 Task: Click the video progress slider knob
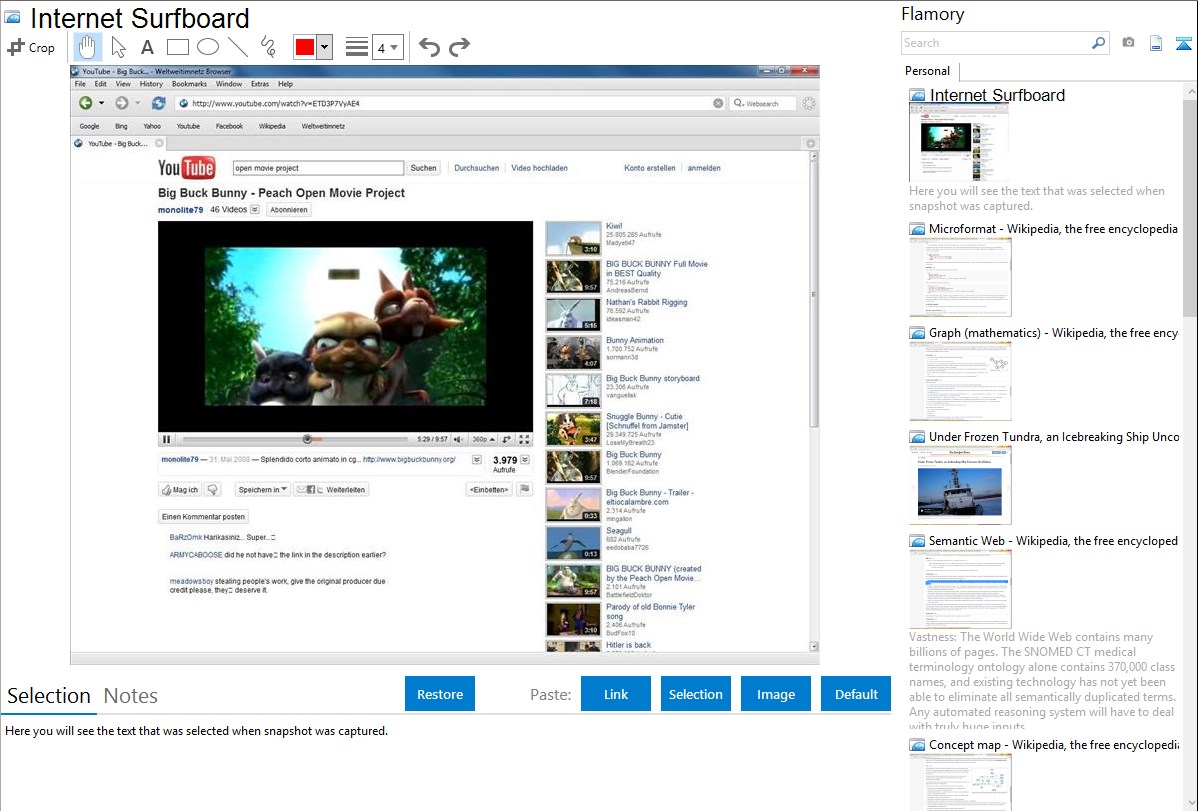pyautogui.click(x=307, y=440)
